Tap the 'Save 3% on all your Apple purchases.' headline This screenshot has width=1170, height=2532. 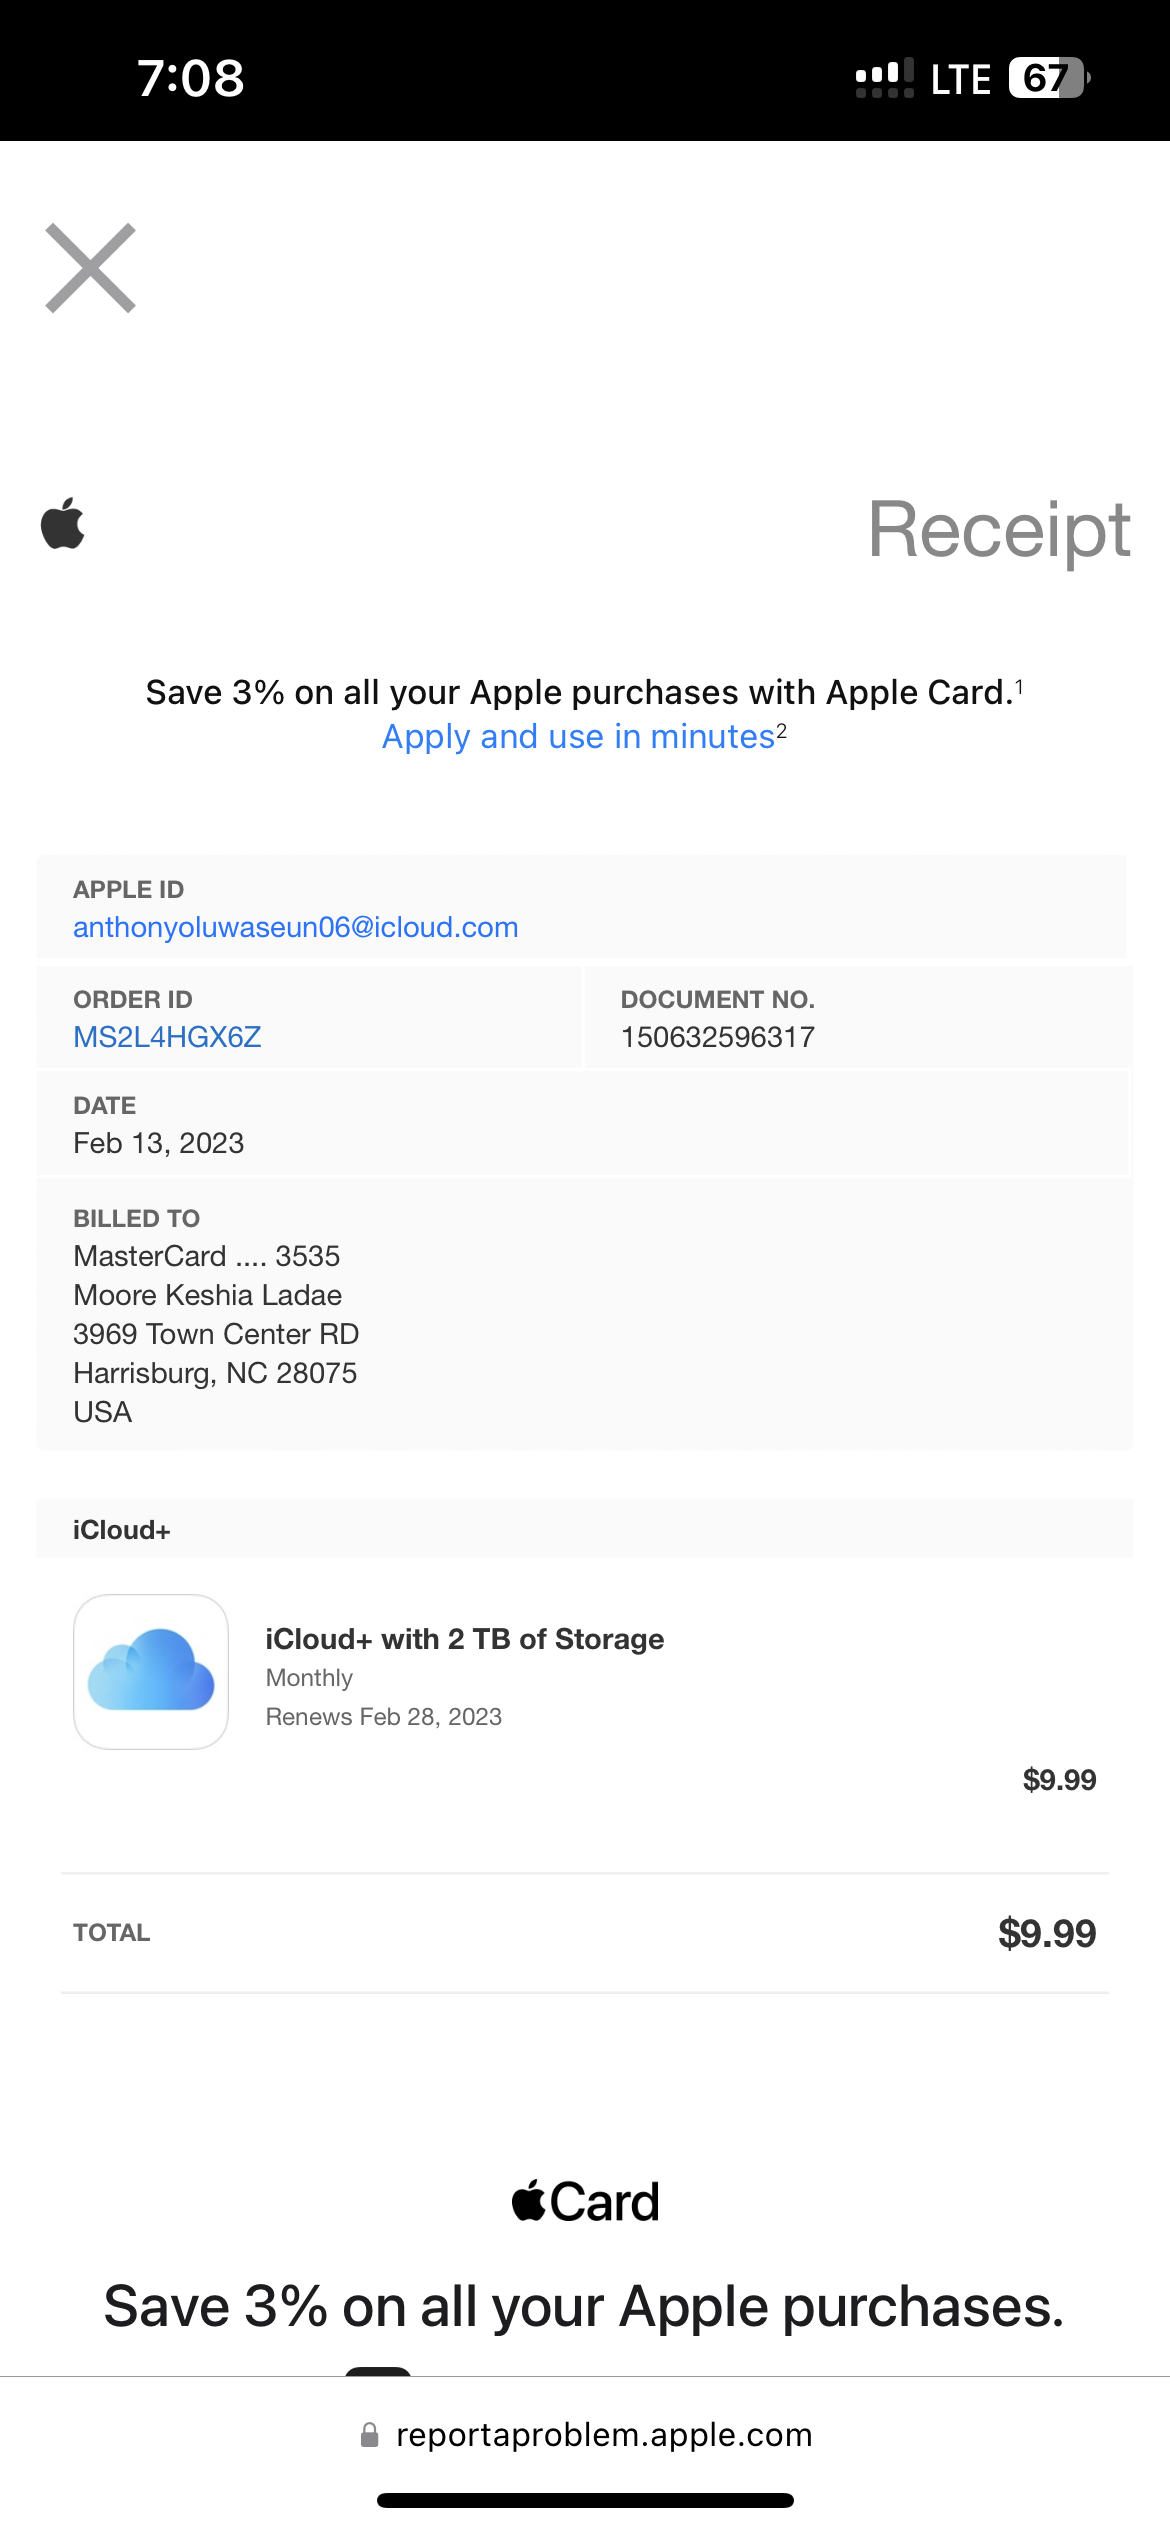coord(584,2307)
